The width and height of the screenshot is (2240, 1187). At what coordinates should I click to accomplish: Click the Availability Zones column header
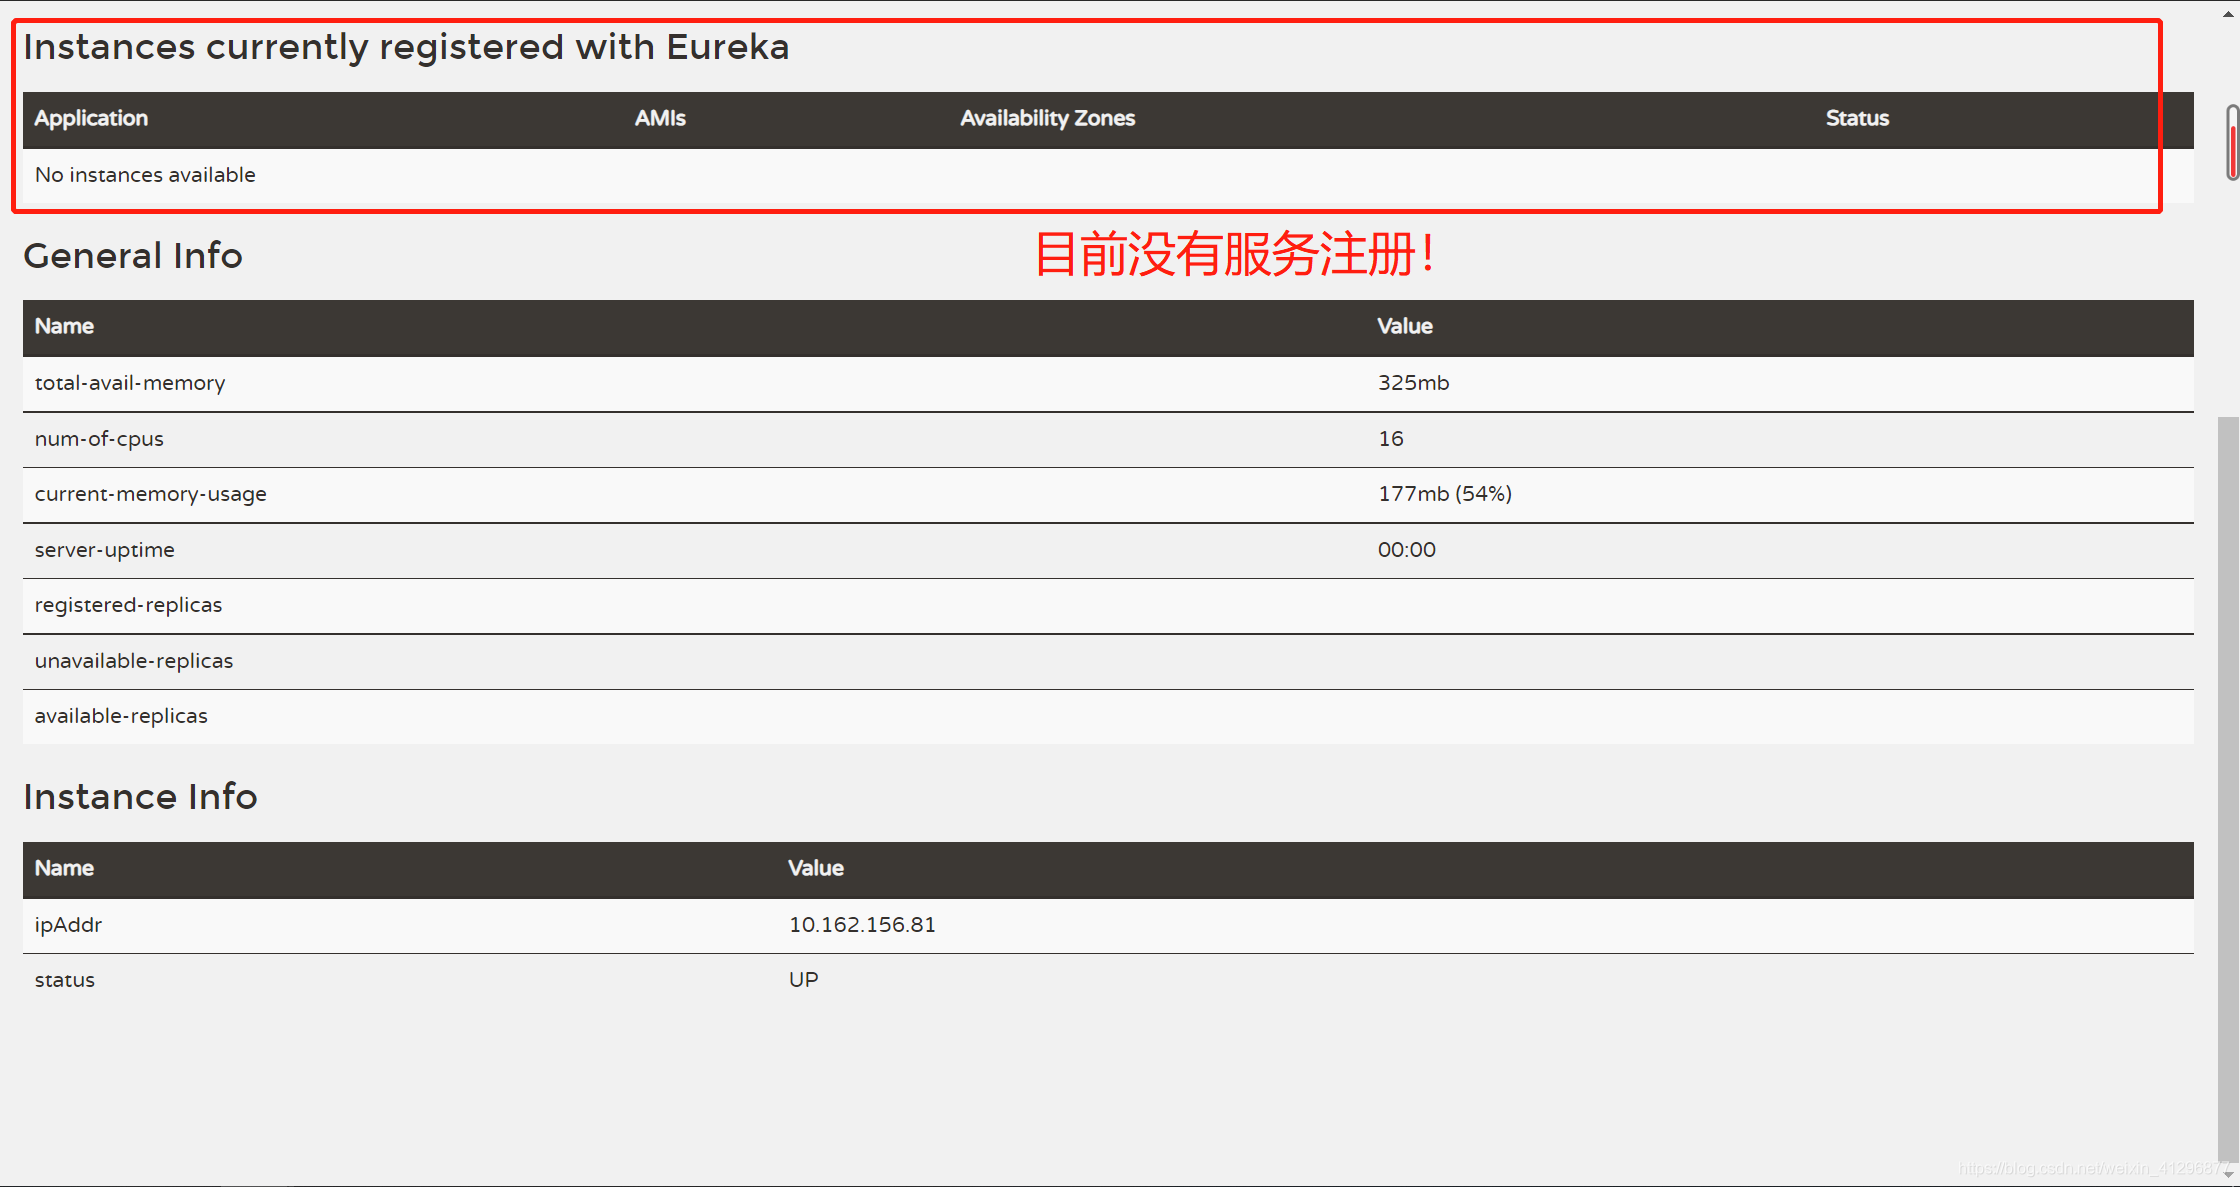(1047, 118)
